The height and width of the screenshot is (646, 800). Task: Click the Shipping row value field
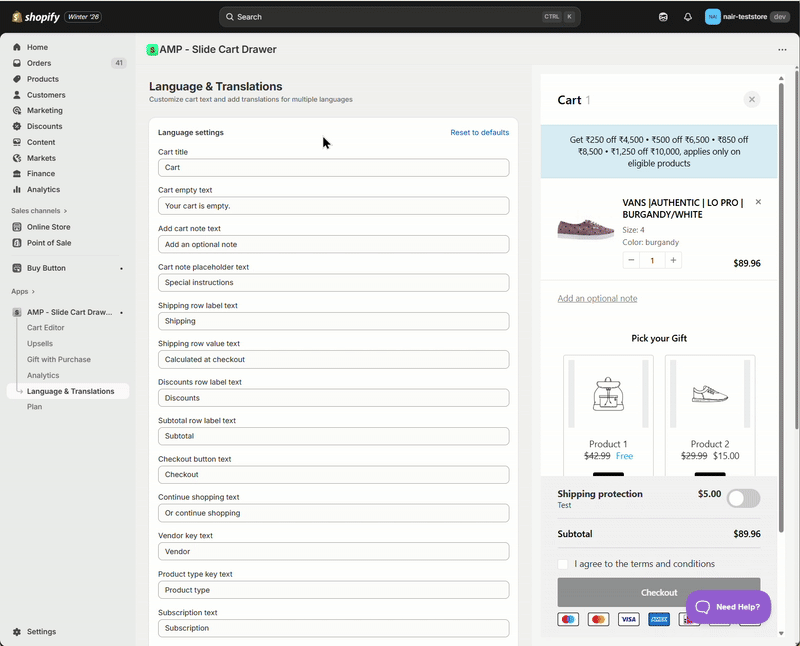(333, 359)
